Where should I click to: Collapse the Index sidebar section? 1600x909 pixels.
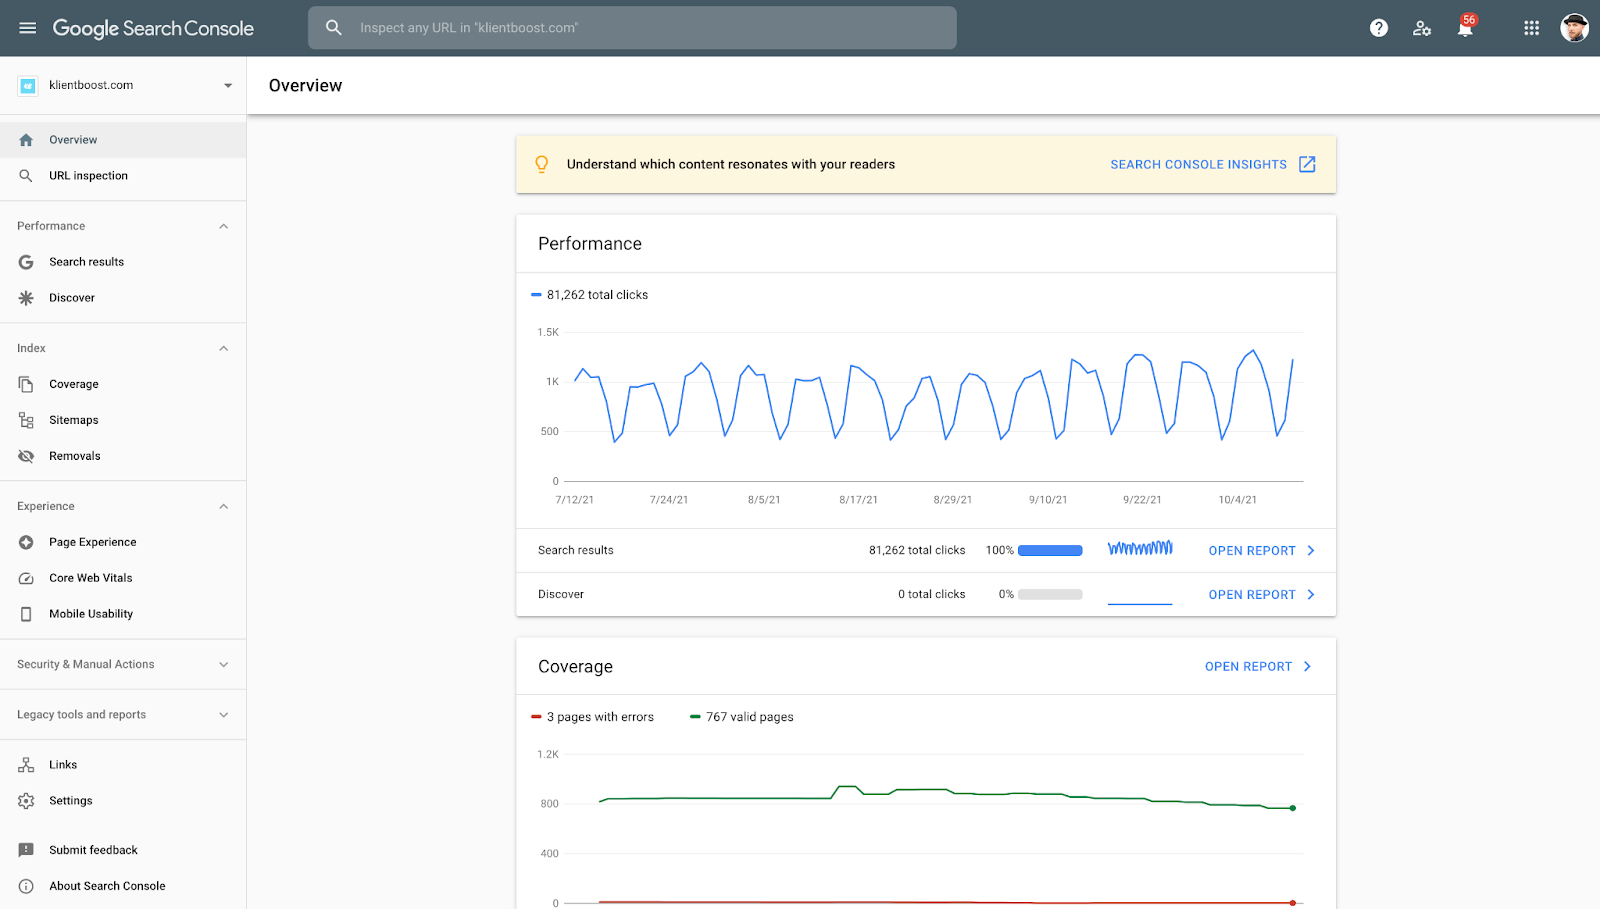click(x=224, y=348)
